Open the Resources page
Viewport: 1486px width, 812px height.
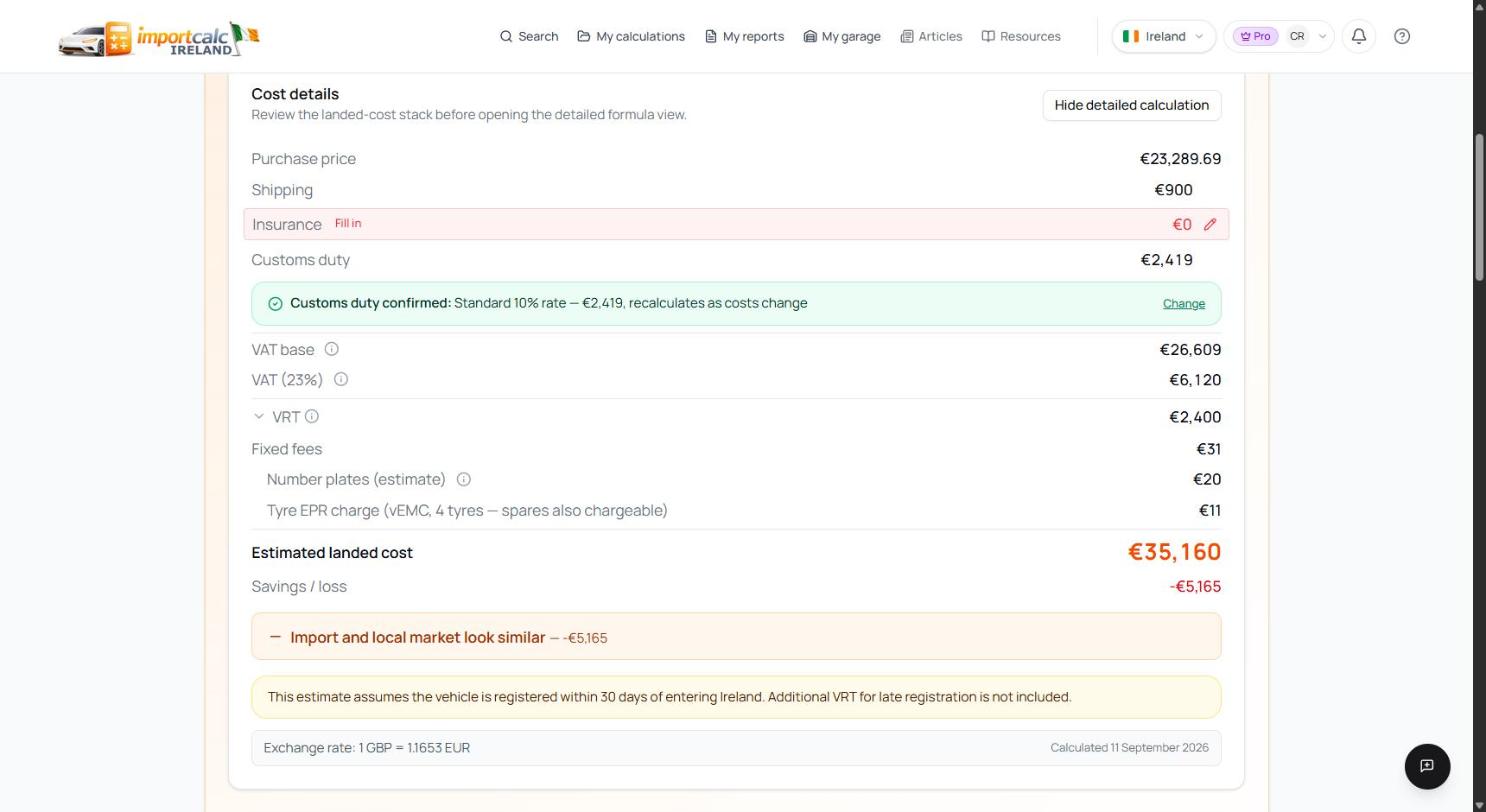[1021, 36]
